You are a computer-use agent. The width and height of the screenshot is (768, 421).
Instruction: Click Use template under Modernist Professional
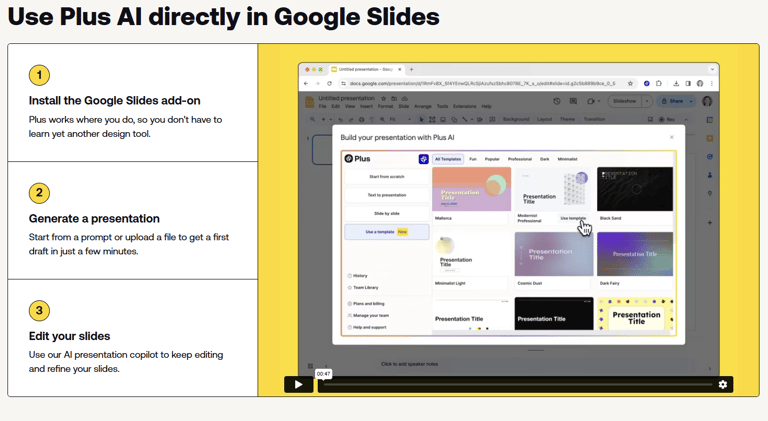click(x=573, y=218)
